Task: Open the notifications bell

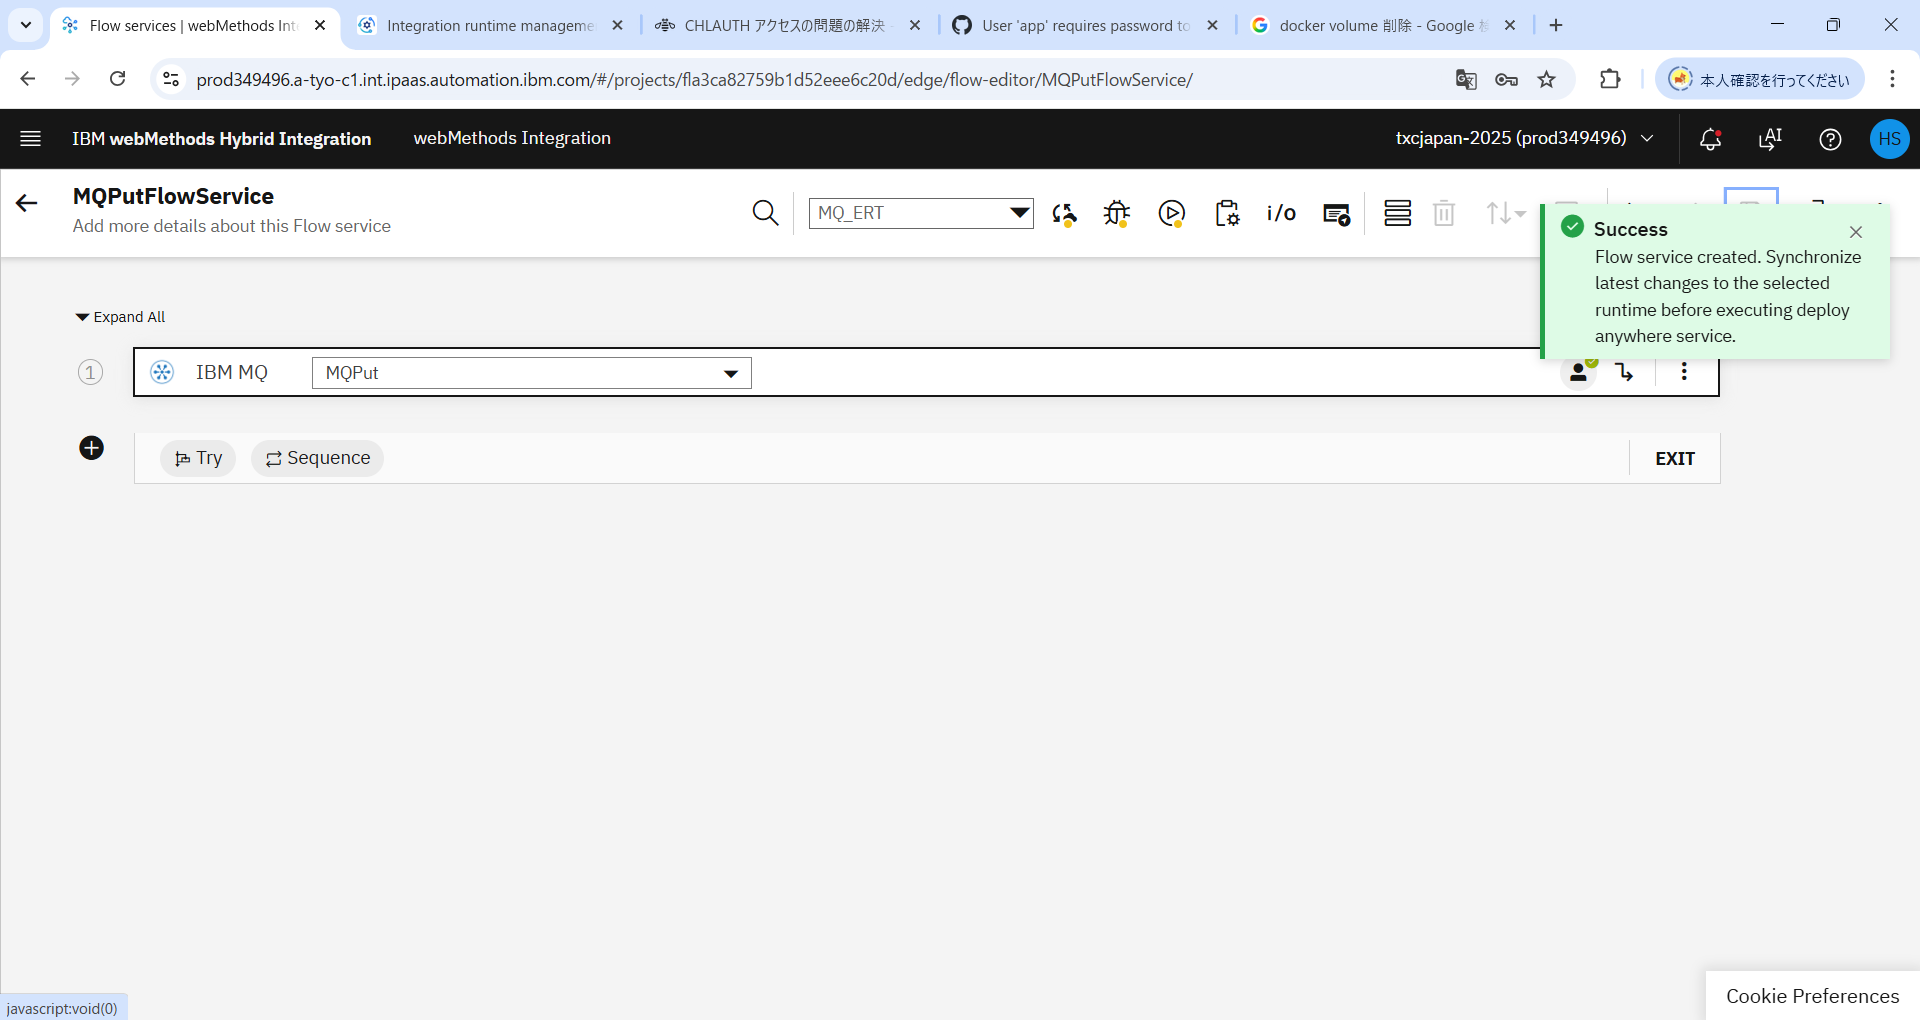Action: pyautogui.click(x=1710, y=139)
